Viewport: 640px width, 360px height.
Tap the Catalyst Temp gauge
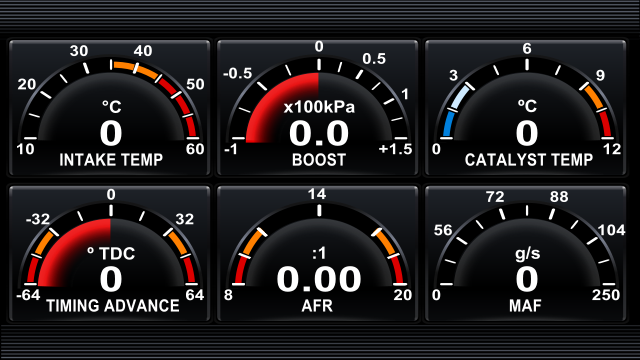[526, 108]
